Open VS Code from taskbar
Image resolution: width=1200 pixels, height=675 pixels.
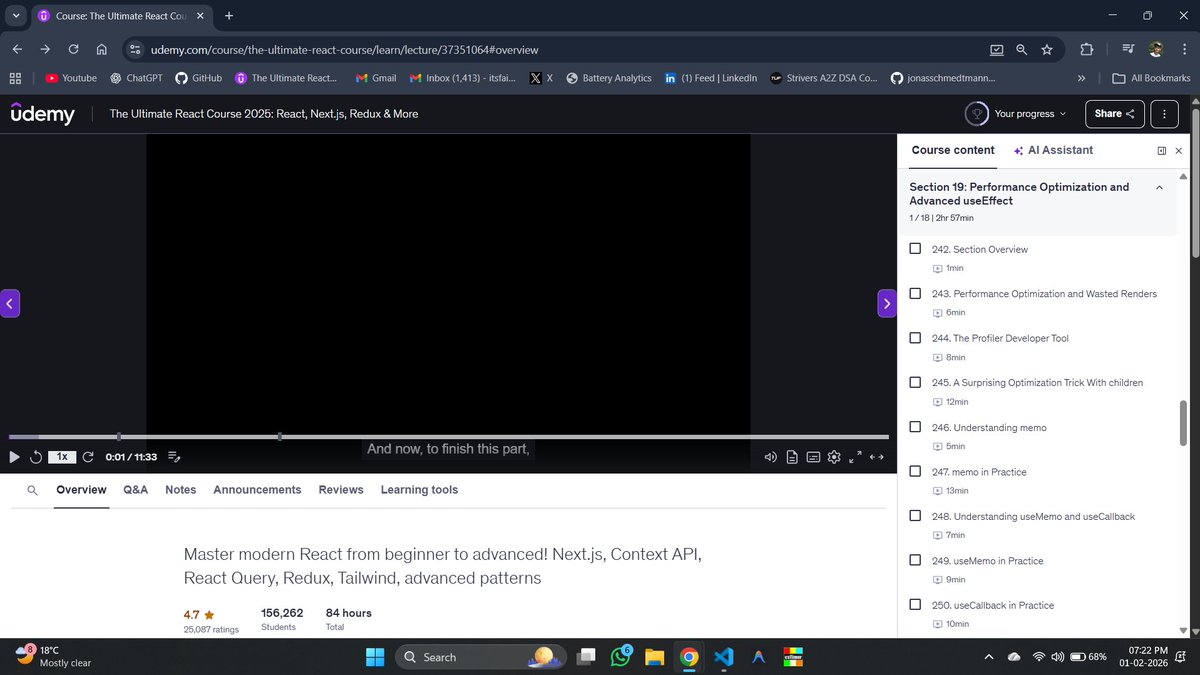pos(724,657)
